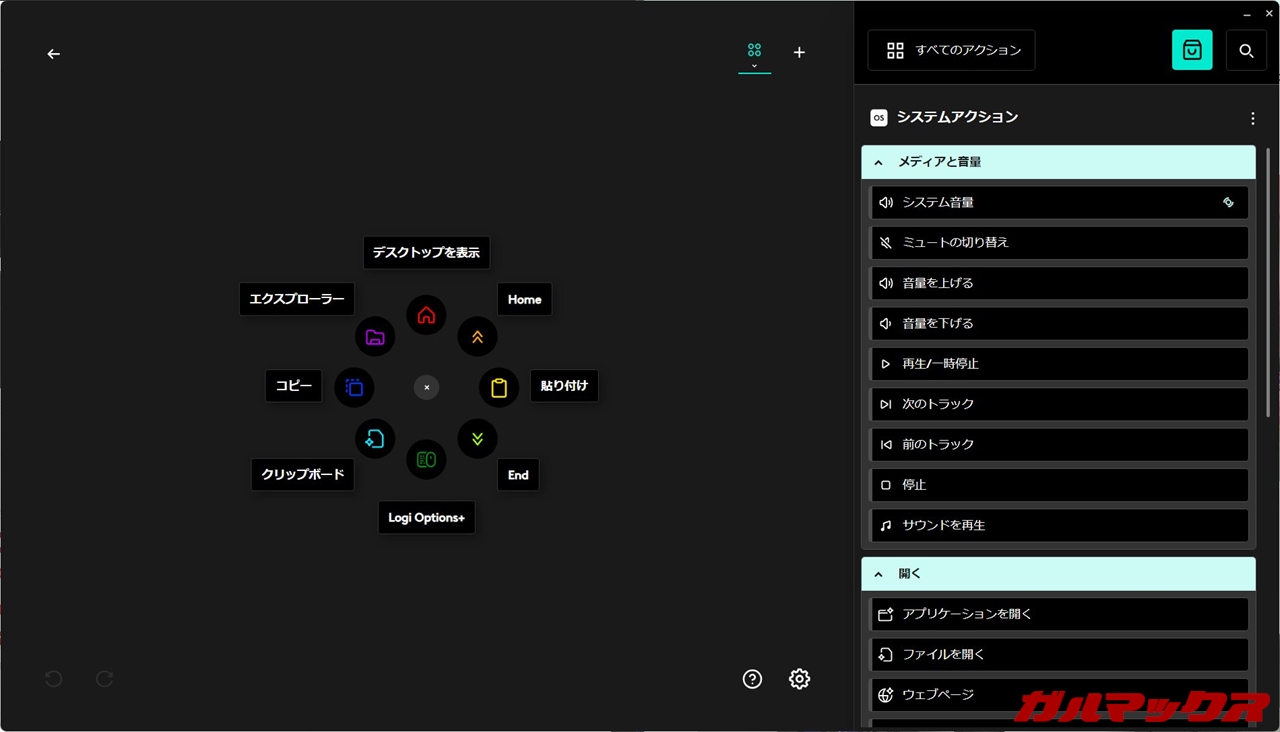Image resolution: width=1280 pixels, height=732 pixels.
Task: Choose the 再生/一時停止 action
Action: 1059,364
